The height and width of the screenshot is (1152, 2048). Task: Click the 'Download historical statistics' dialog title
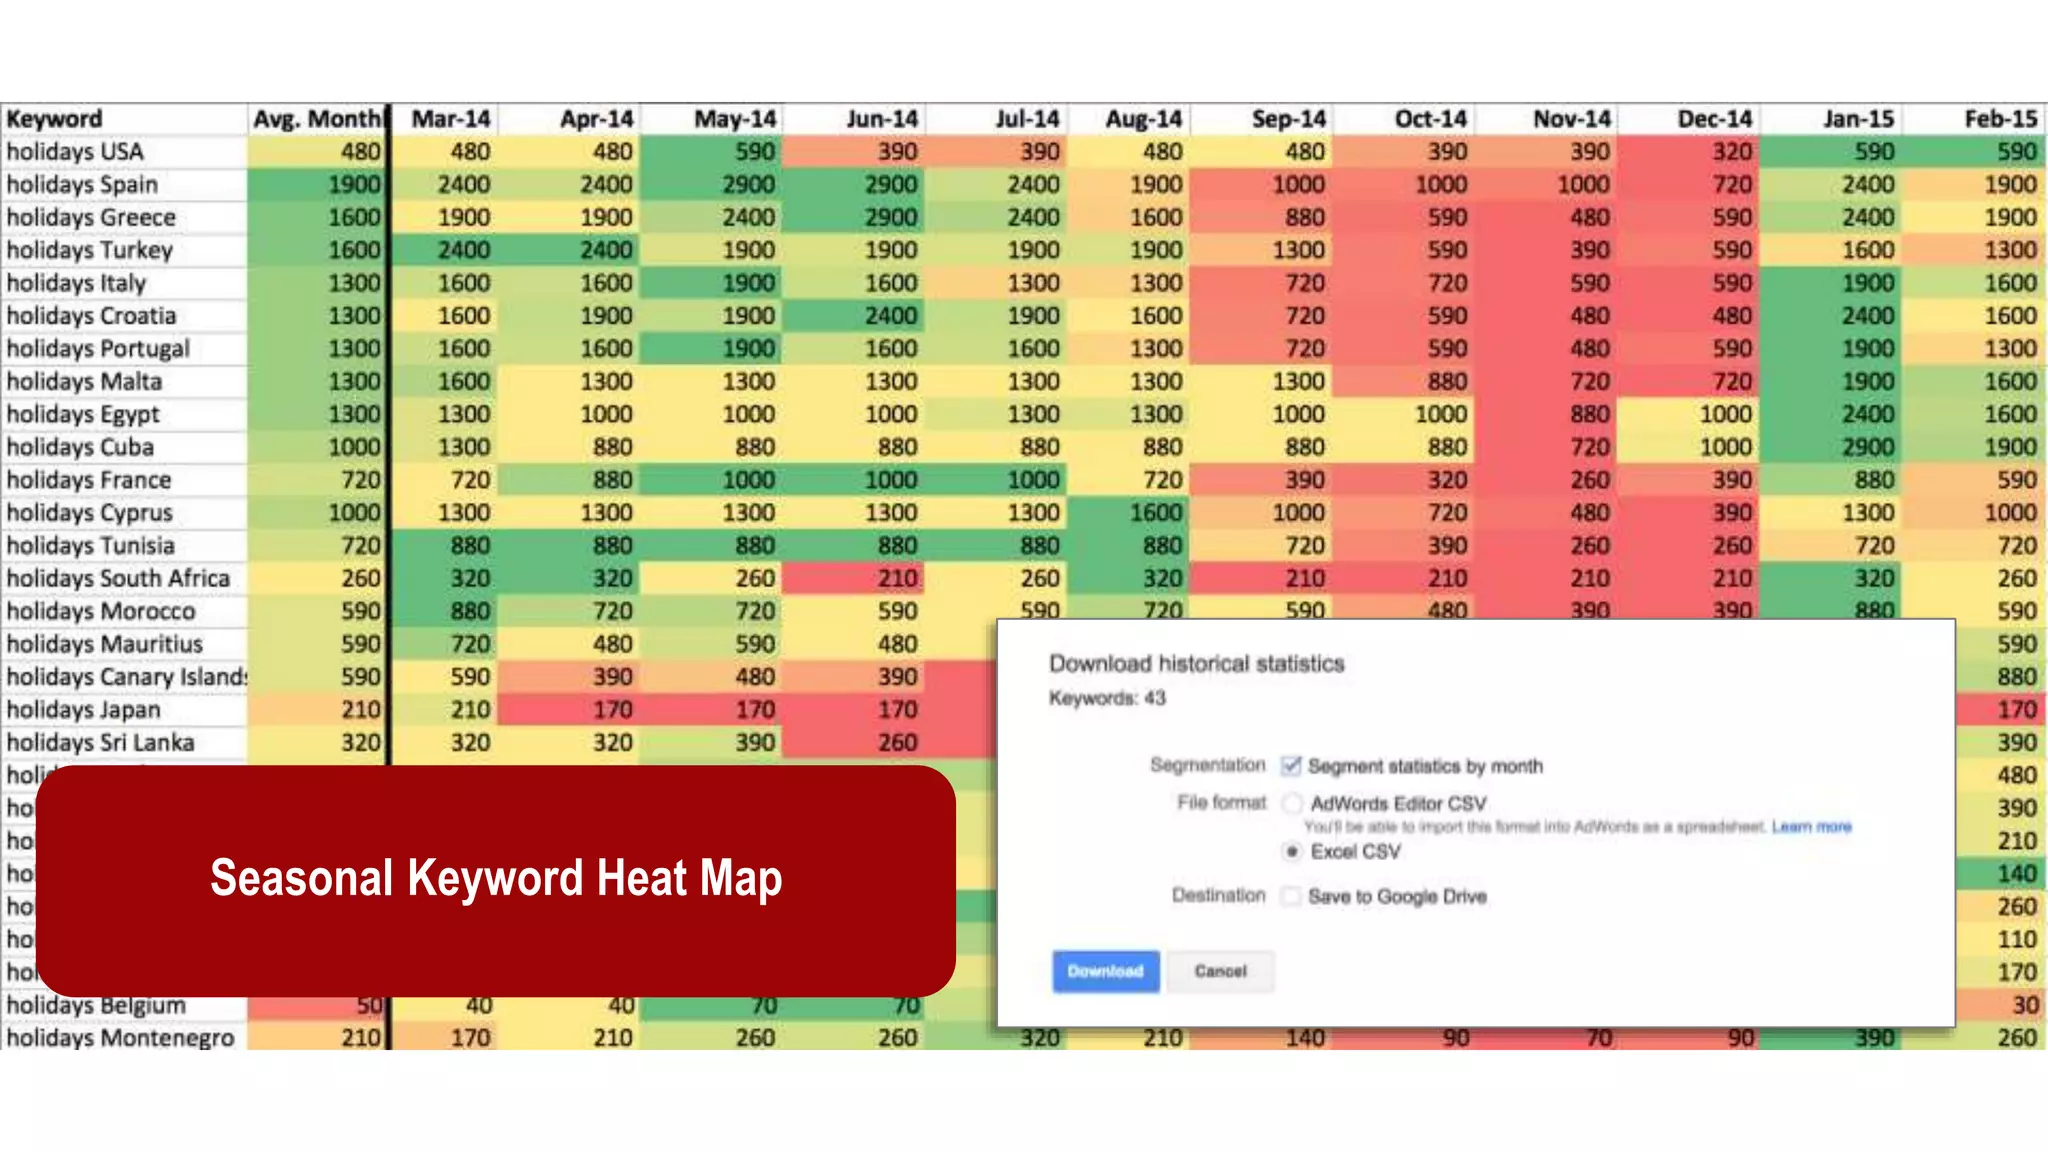[1196, 664]
